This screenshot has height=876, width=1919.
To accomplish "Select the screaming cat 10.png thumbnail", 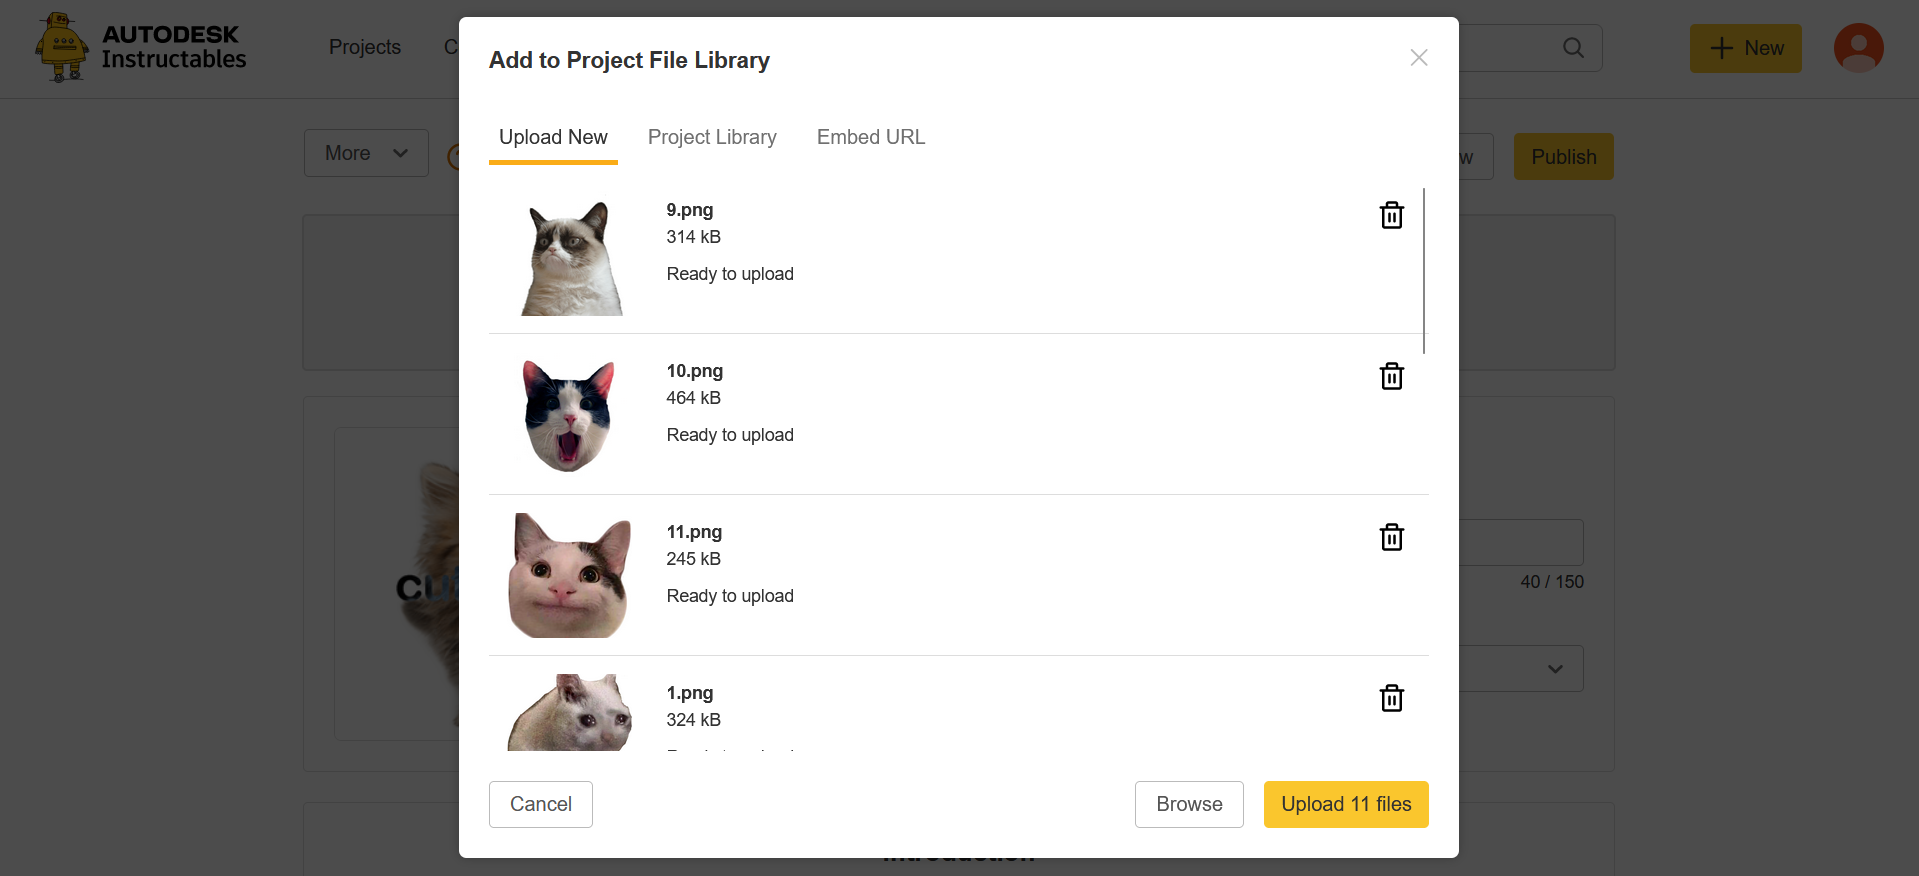I will [x=568, y=415].
